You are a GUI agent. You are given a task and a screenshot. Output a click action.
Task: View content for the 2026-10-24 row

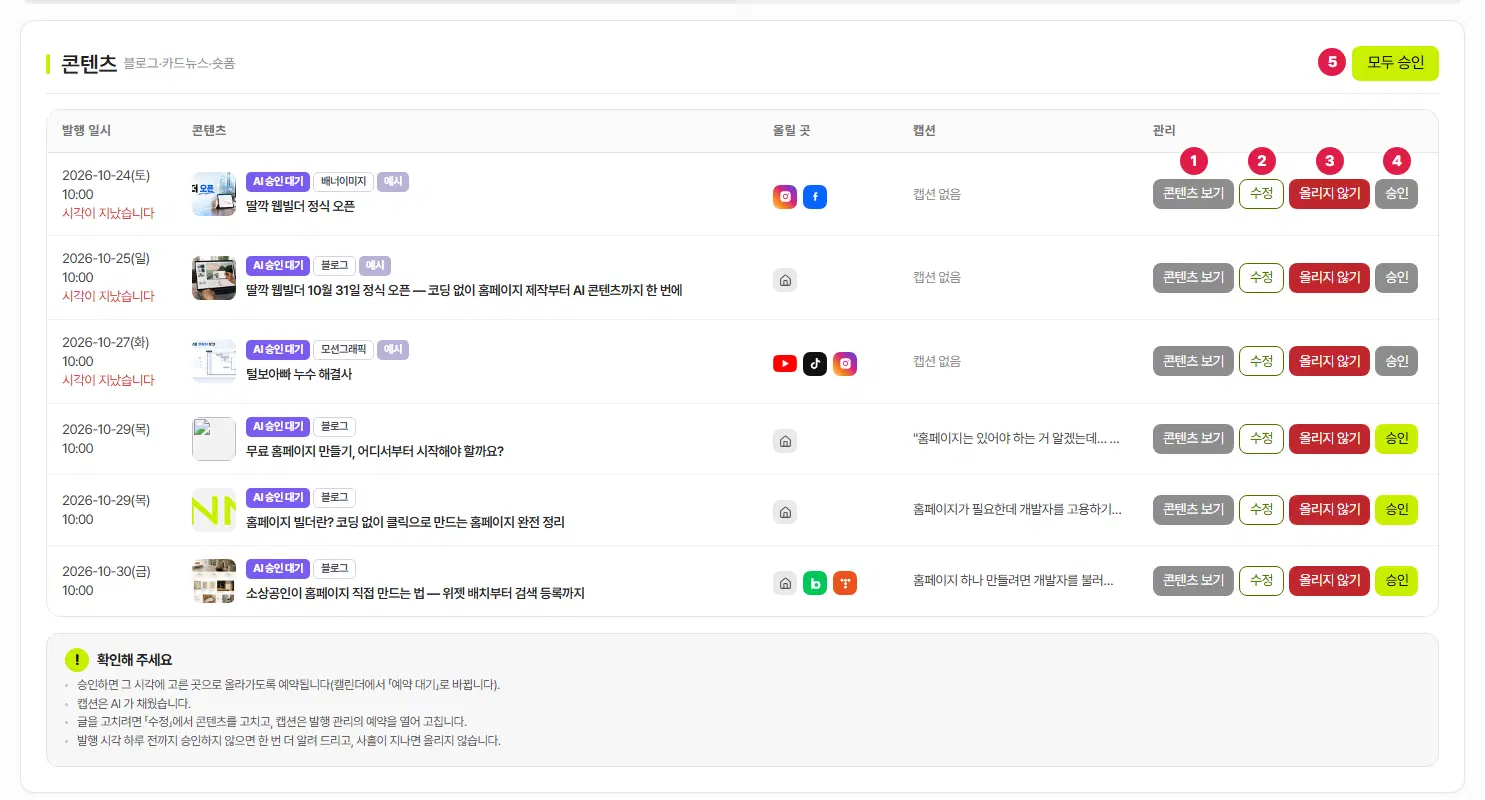pyautogui.click(x=1193, y=194)
